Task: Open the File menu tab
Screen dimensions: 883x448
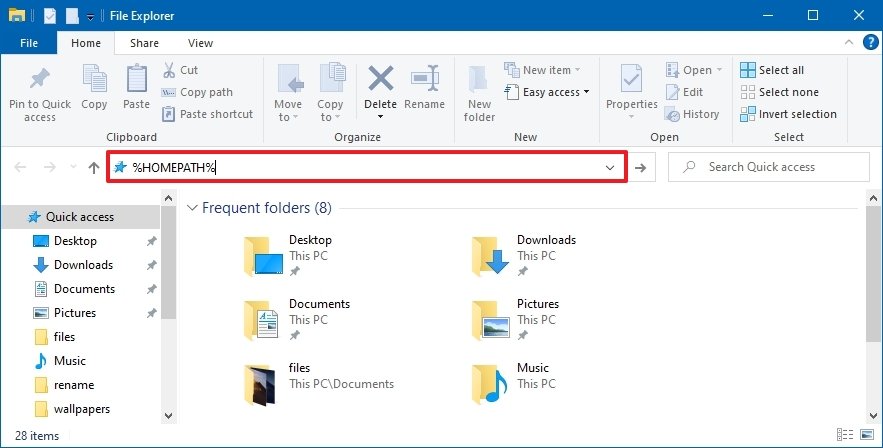Action: coord(29,43)
